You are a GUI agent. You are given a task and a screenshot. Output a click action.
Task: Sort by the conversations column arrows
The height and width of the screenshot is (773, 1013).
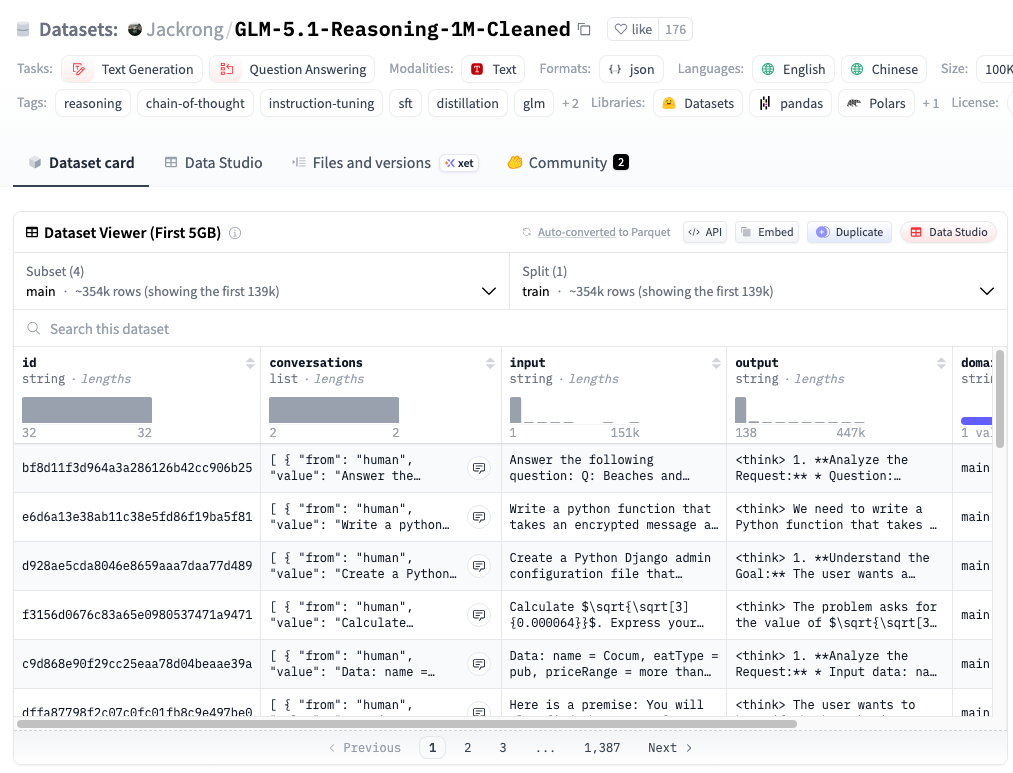[x=490, y=363]
